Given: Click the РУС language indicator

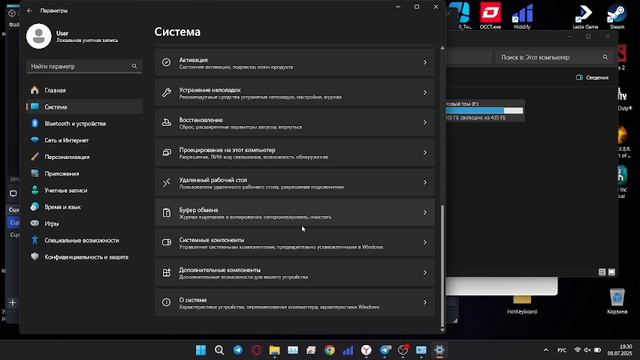Looking at the screenshot, I should click(x=562, y=350).
